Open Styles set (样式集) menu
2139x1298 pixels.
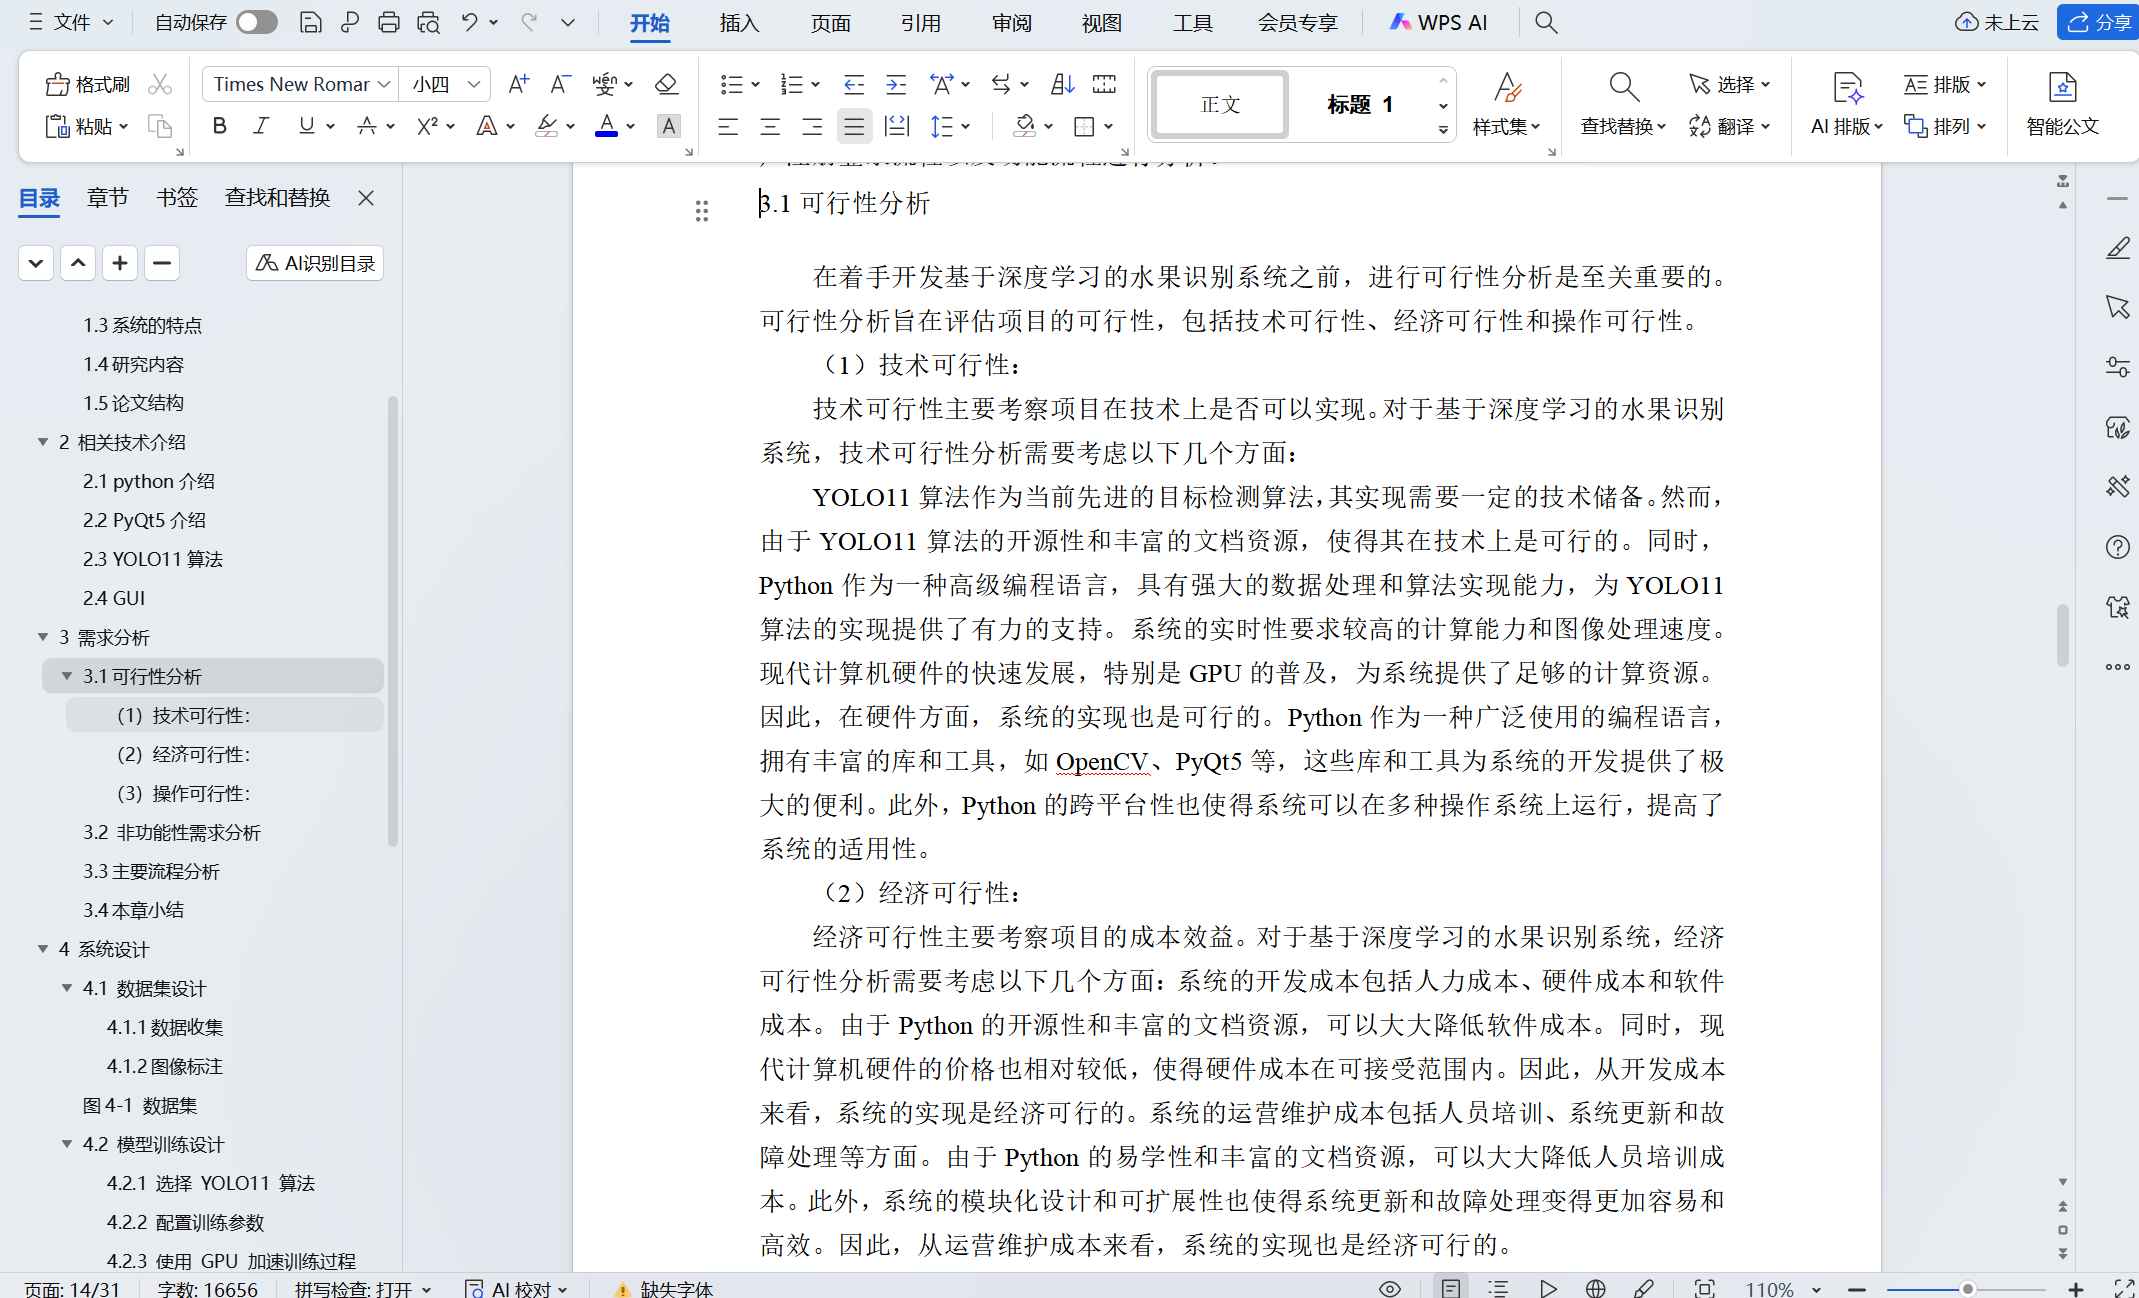[x=1506, y=104]
